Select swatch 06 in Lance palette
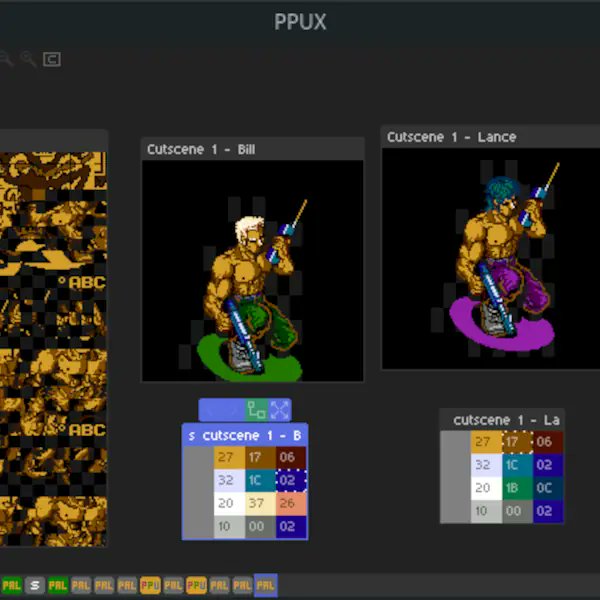Image resolution: width=600 pixels, height=600 pixels. (x=548, y=442)
